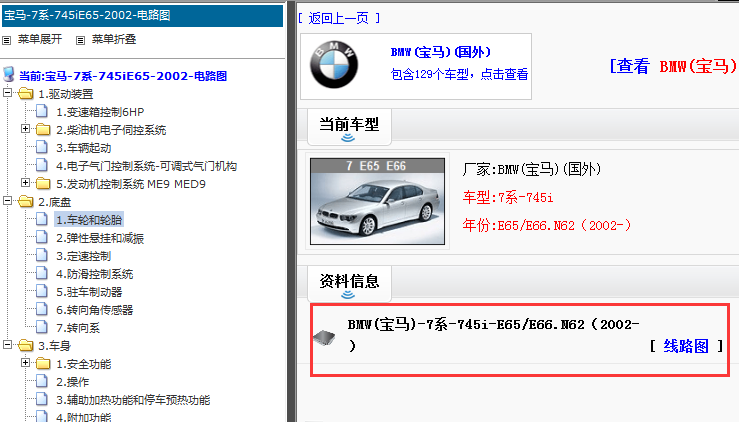Select 4.电子气门控制系统-可调式气门机构 tree row
Viewport: 739px width, 422px height.
[146, 165]
